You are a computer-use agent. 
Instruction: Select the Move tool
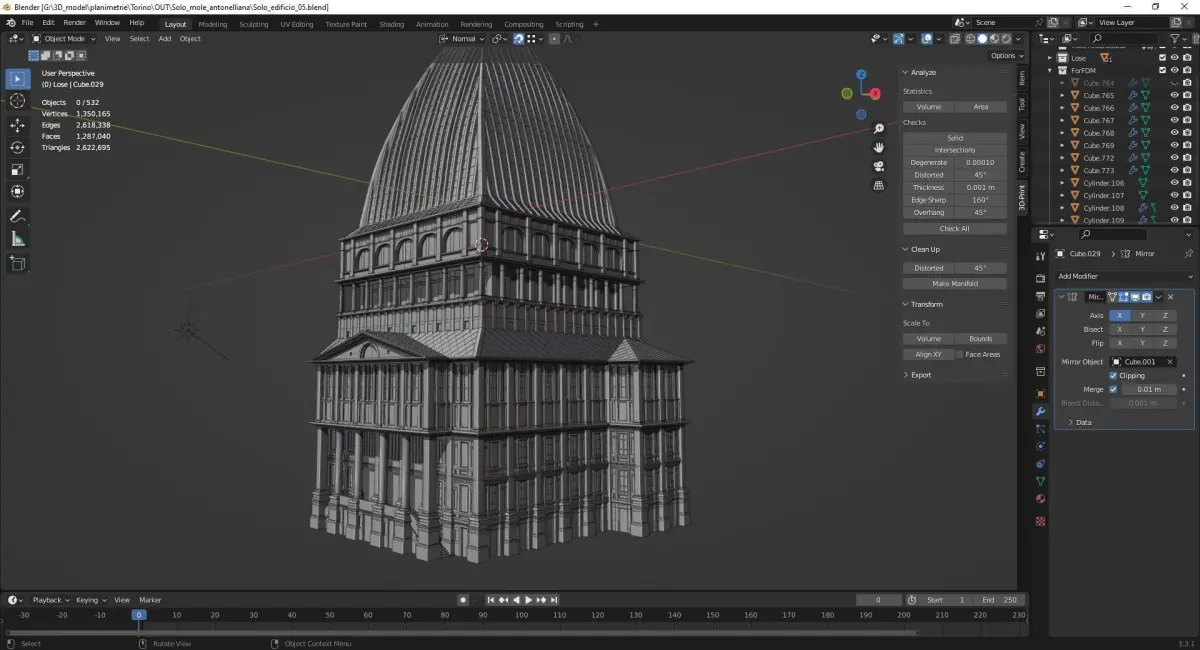pos(17,125)
